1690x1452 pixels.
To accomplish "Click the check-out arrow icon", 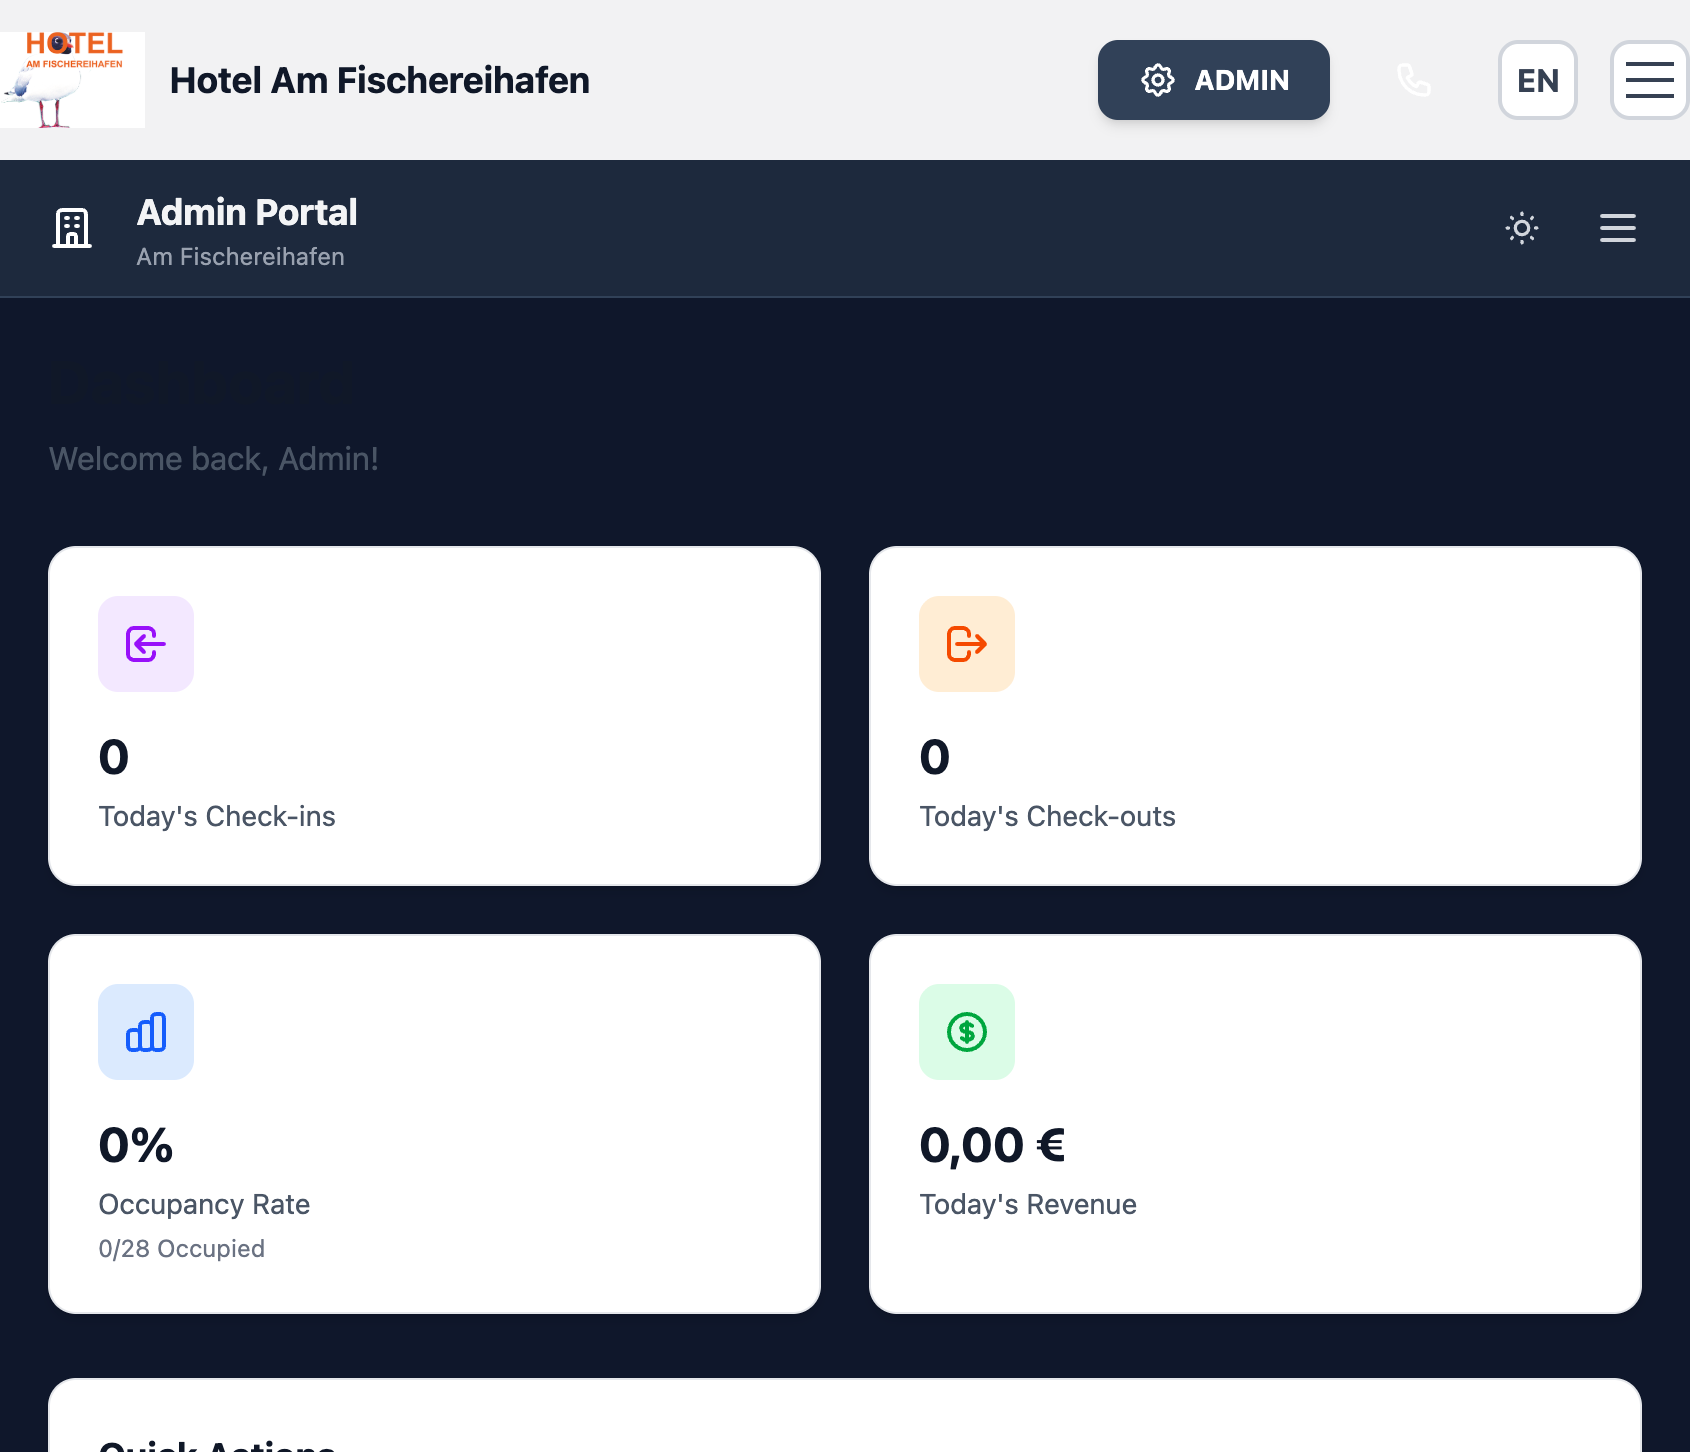I will 966,644.
